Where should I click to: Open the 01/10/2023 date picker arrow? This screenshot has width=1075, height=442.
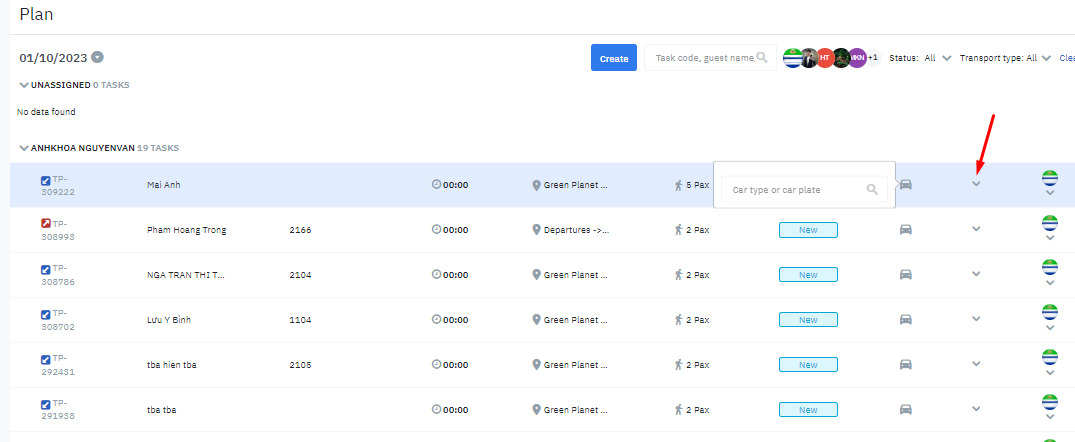pos(98,58)
